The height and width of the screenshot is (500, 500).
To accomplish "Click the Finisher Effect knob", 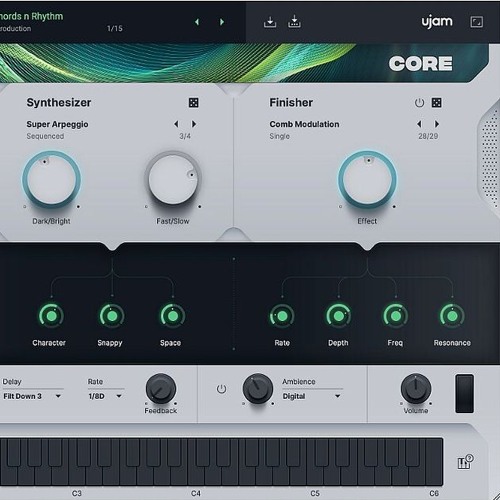I will click(x=367, y=179).
